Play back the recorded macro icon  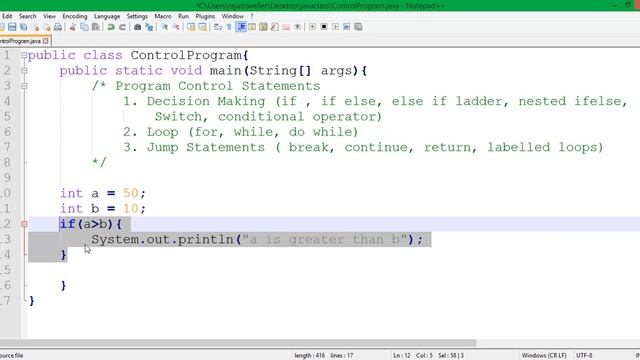point(335,27)
